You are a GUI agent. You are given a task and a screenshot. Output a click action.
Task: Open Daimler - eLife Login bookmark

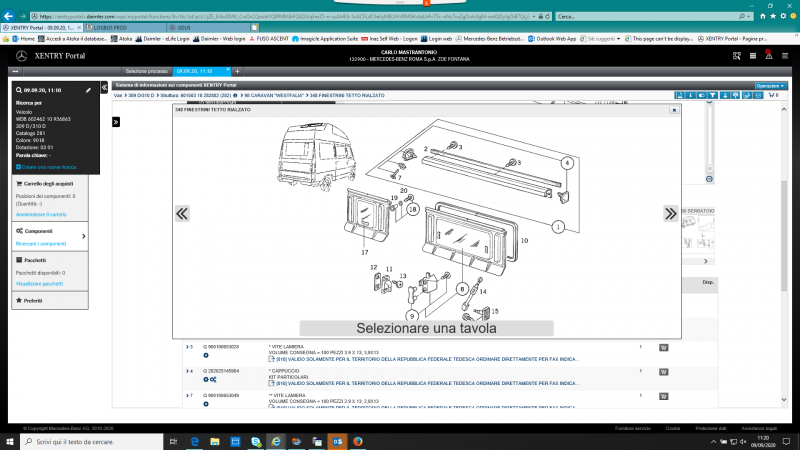[x=162, y=39]
